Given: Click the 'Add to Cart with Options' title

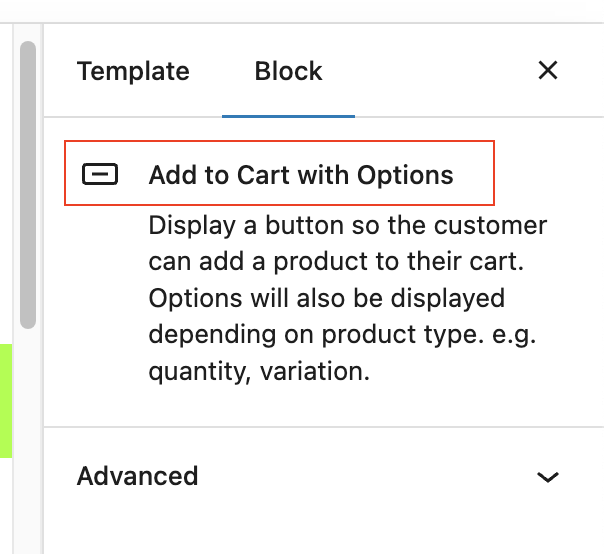Looking at the screenshot, I should point(300,176).
